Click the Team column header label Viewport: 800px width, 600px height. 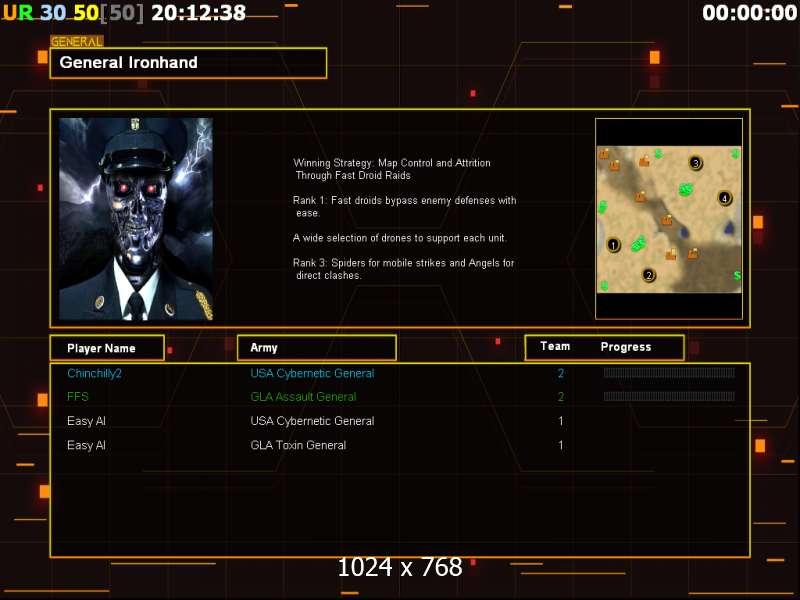coord(555,346)
